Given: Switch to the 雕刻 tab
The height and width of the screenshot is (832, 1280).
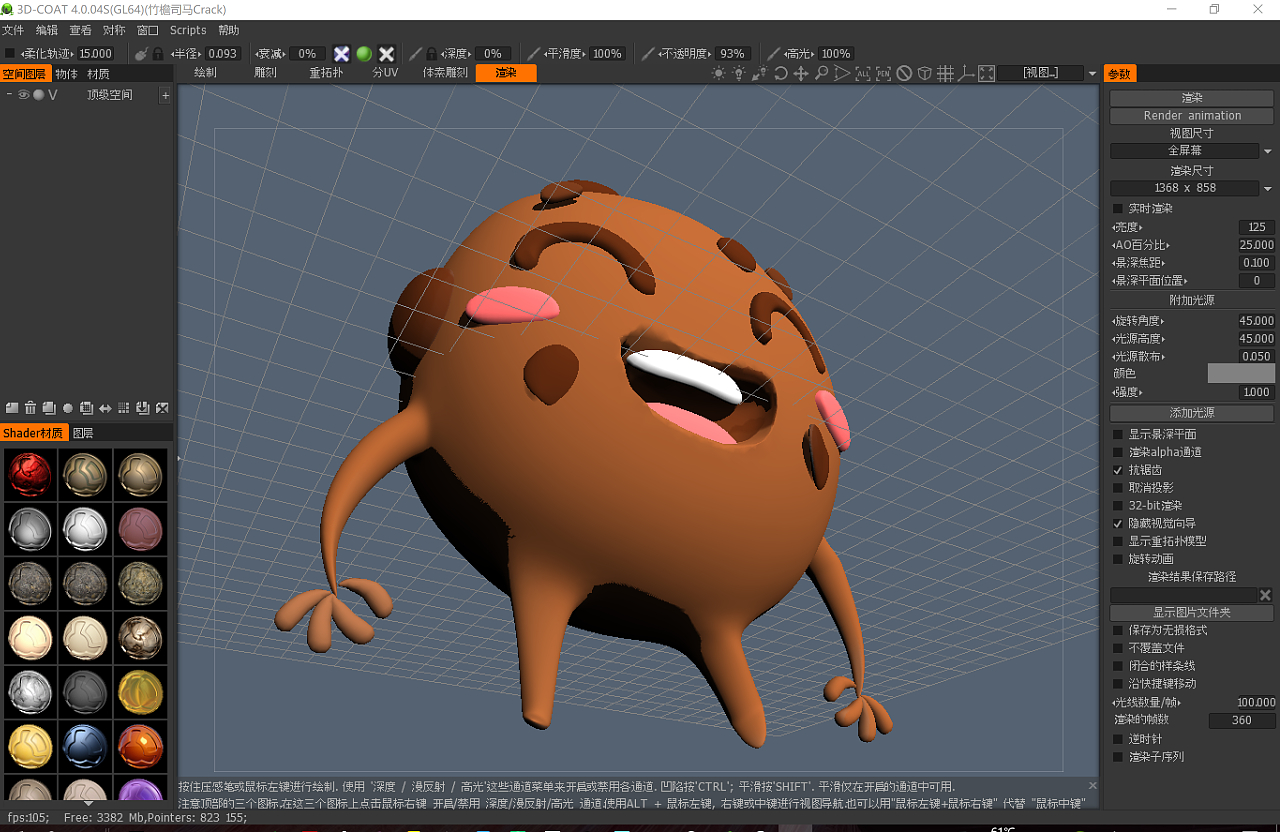Looking at the screenshot, I should tap(265, 73).
